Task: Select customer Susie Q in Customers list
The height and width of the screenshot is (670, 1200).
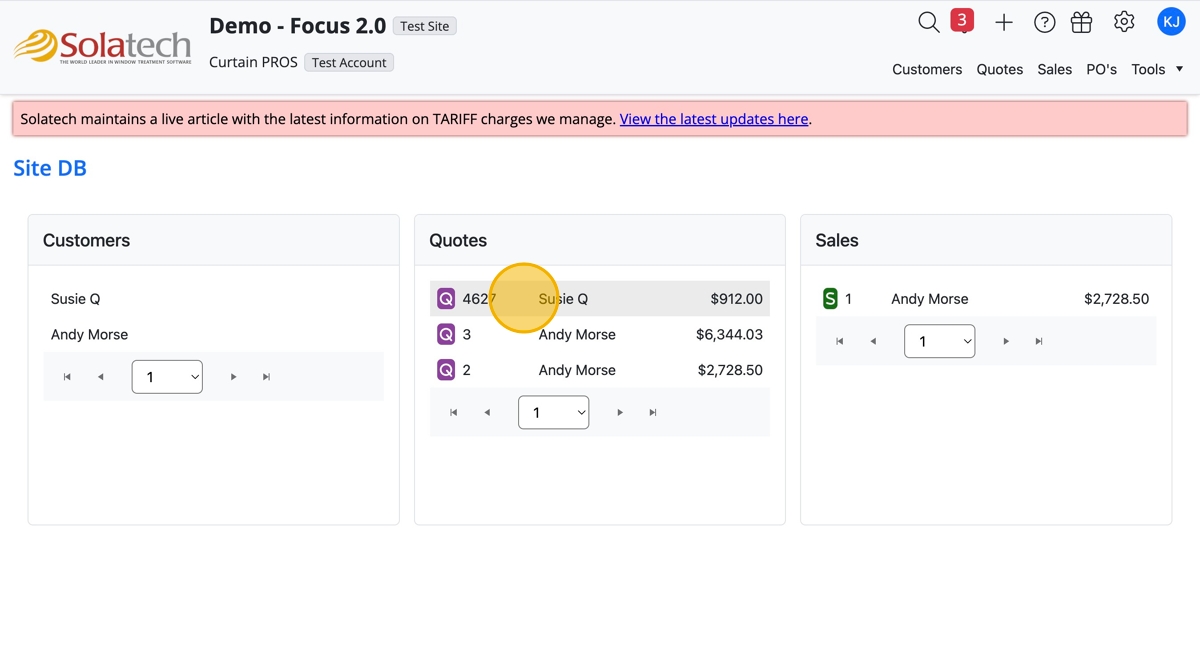Action: (x=76, y=299)
